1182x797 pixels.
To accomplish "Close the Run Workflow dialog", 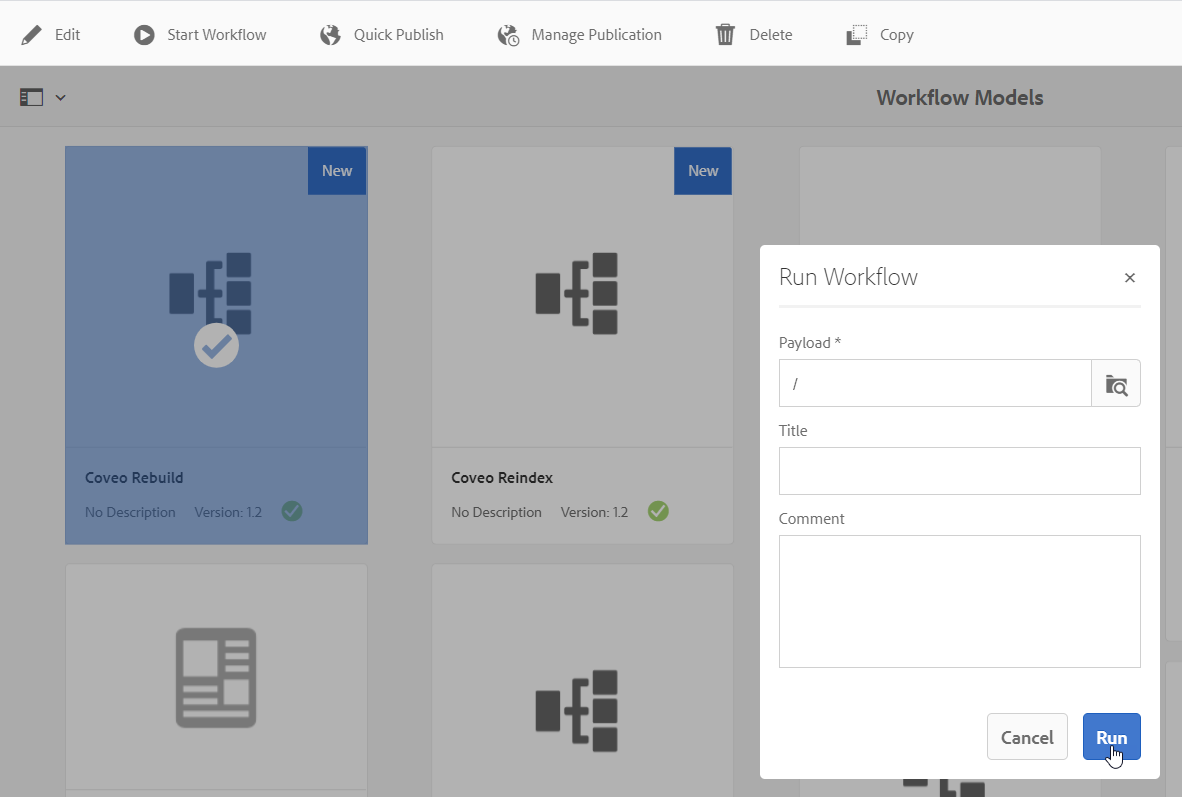I will (1129, 277).
